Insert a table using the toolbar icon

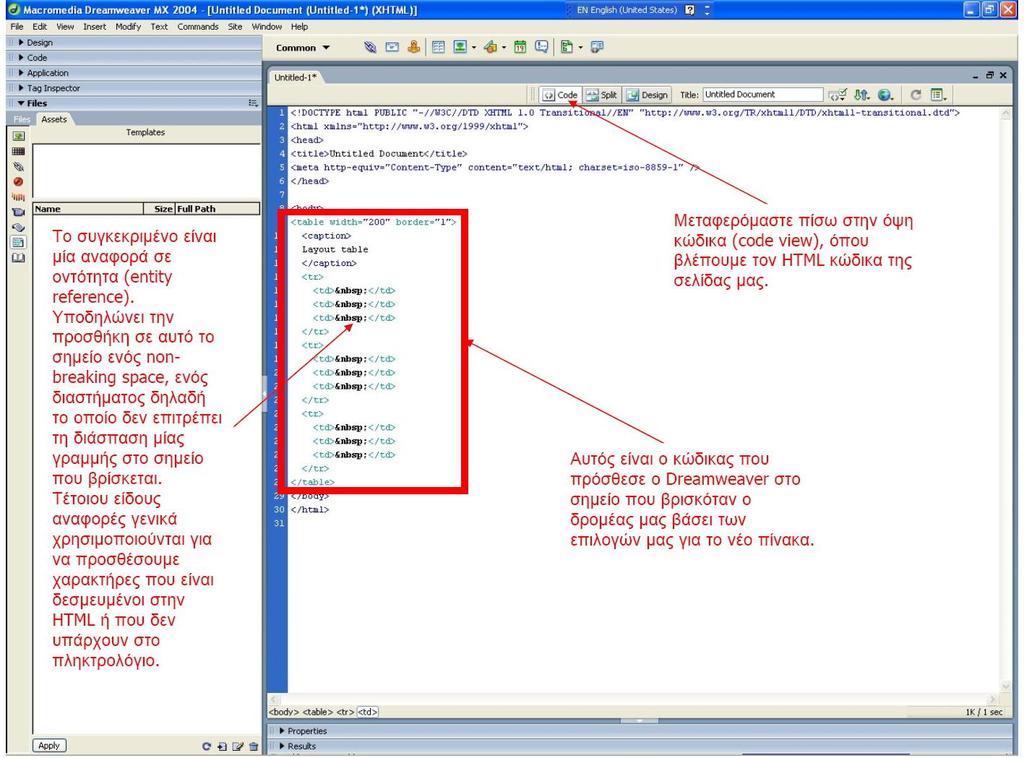[x=438, y=47]
